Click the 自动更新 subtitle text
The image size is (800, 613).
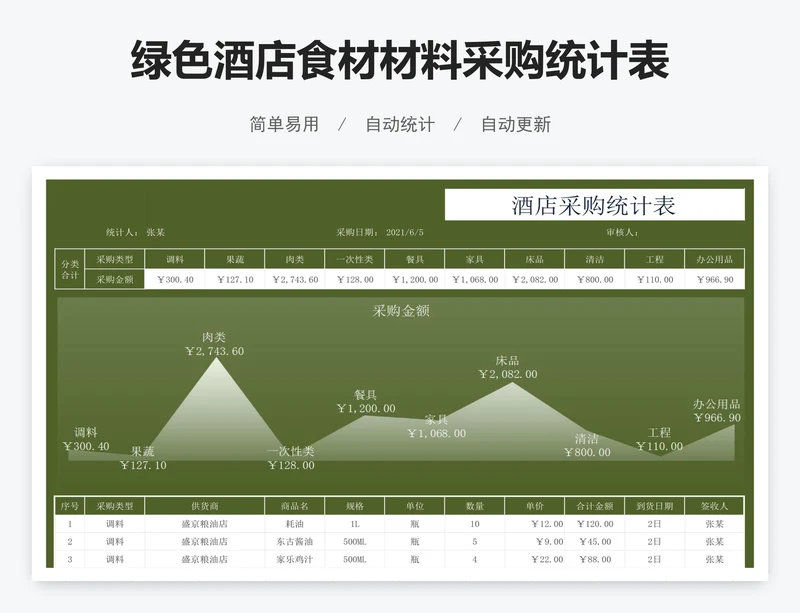click(x=516, y=125)
